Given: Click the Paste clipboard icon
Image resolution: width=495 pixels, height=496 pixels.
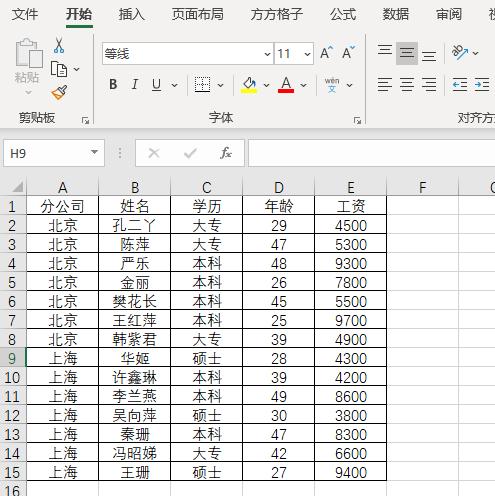Looking at the screenshot, I should tap(29, 53).
